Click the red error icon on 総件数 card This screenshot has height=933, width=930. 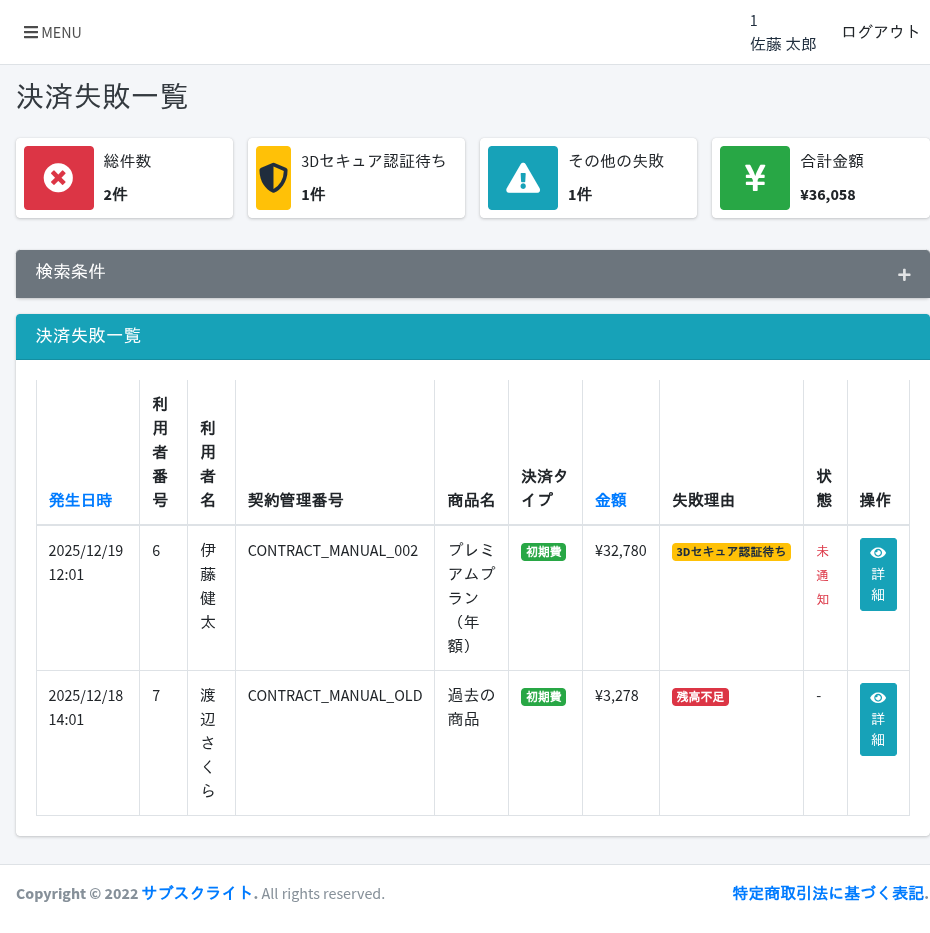pyautogui.click(x=58, y=177)
